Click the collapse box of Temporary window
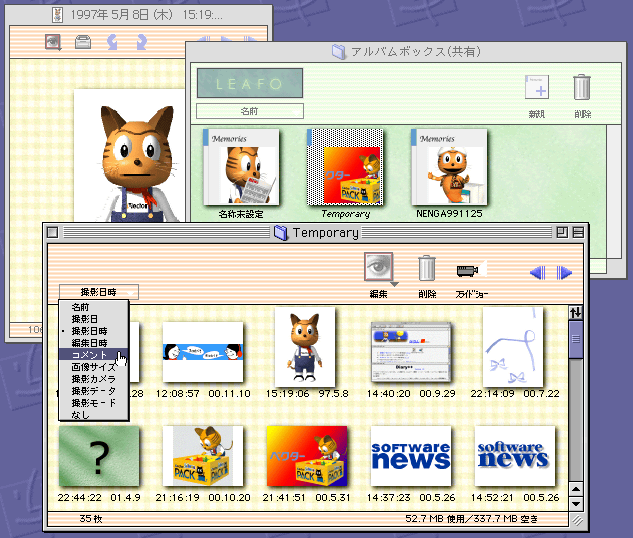 [x=578, y=232]
